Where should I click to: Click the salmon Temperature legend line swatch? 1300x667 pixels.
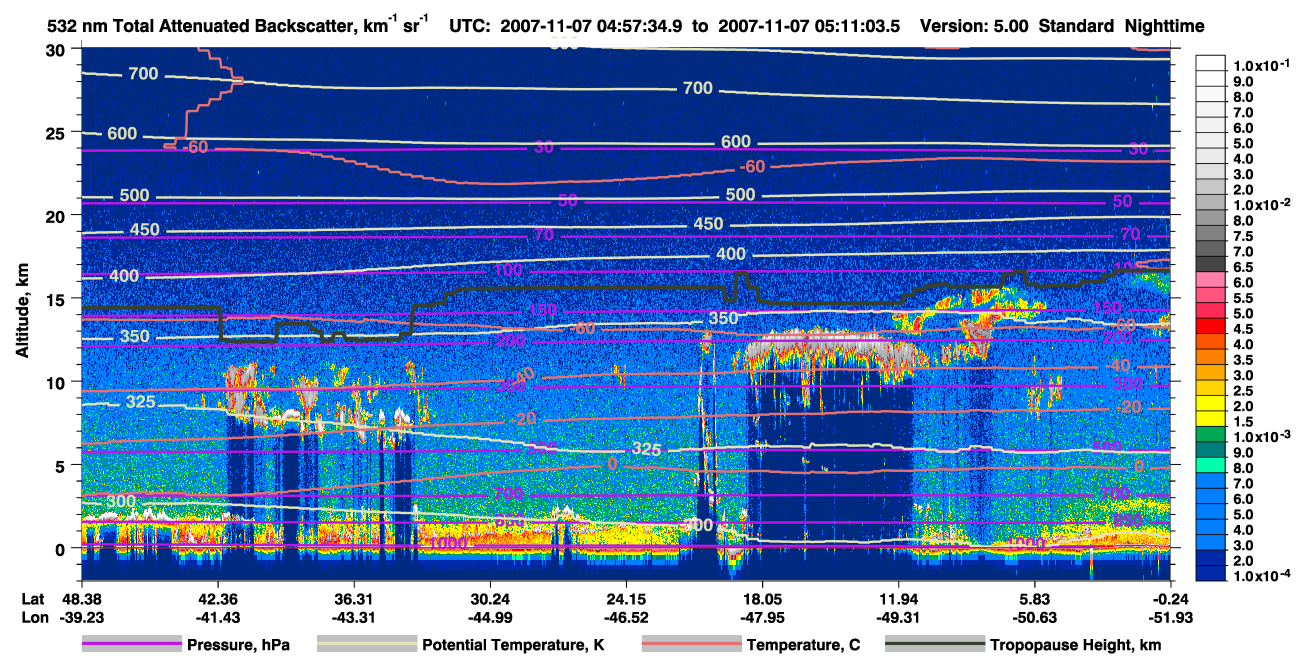(691, 645)
